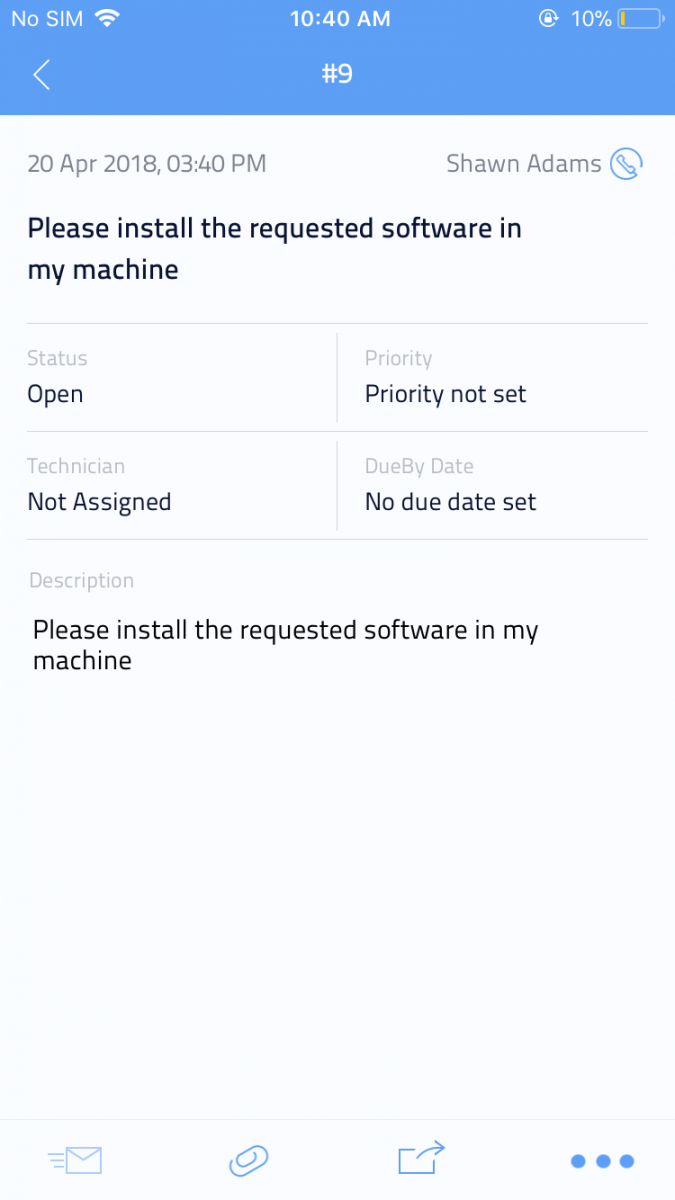
Task: Tap the created date 20 Apr 2018
Action: (147, 164)
